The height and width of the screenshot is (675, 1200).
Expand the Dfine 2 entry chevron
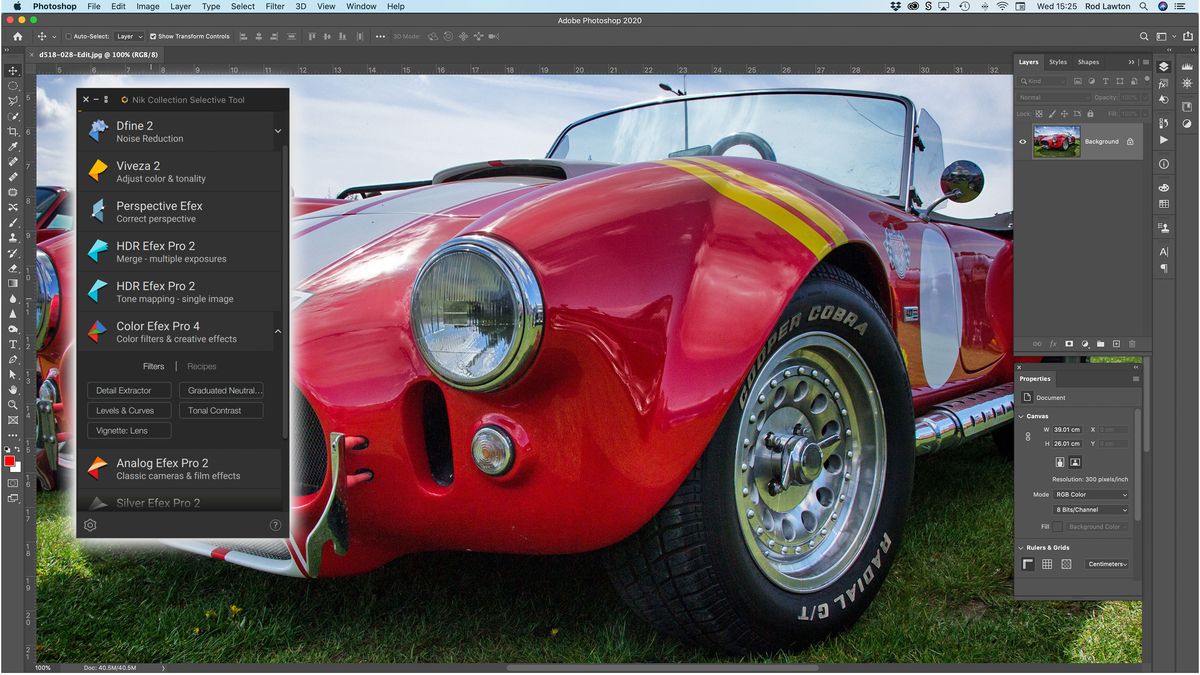(278, 130)
